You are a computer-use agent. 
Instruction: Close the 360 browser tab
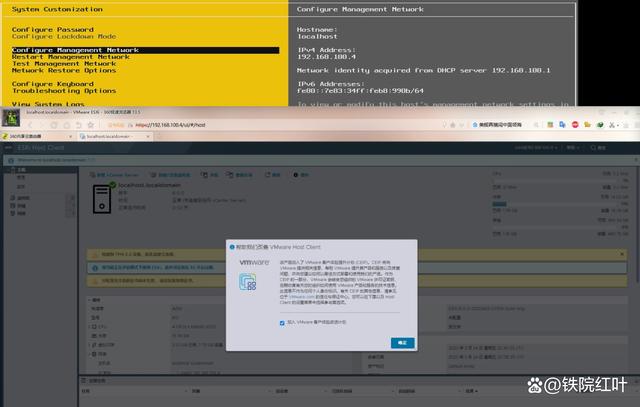[70, 136]
